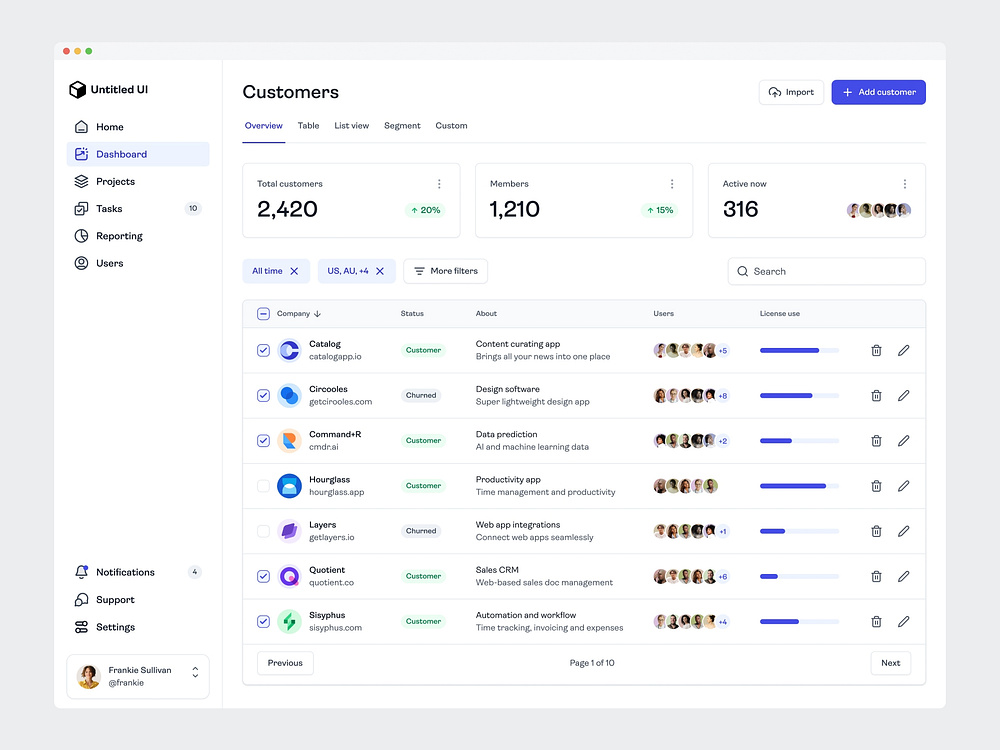Screen dimensions: 1000x750
Task: Switch to the Table tab
Action: tap(308, 125)
